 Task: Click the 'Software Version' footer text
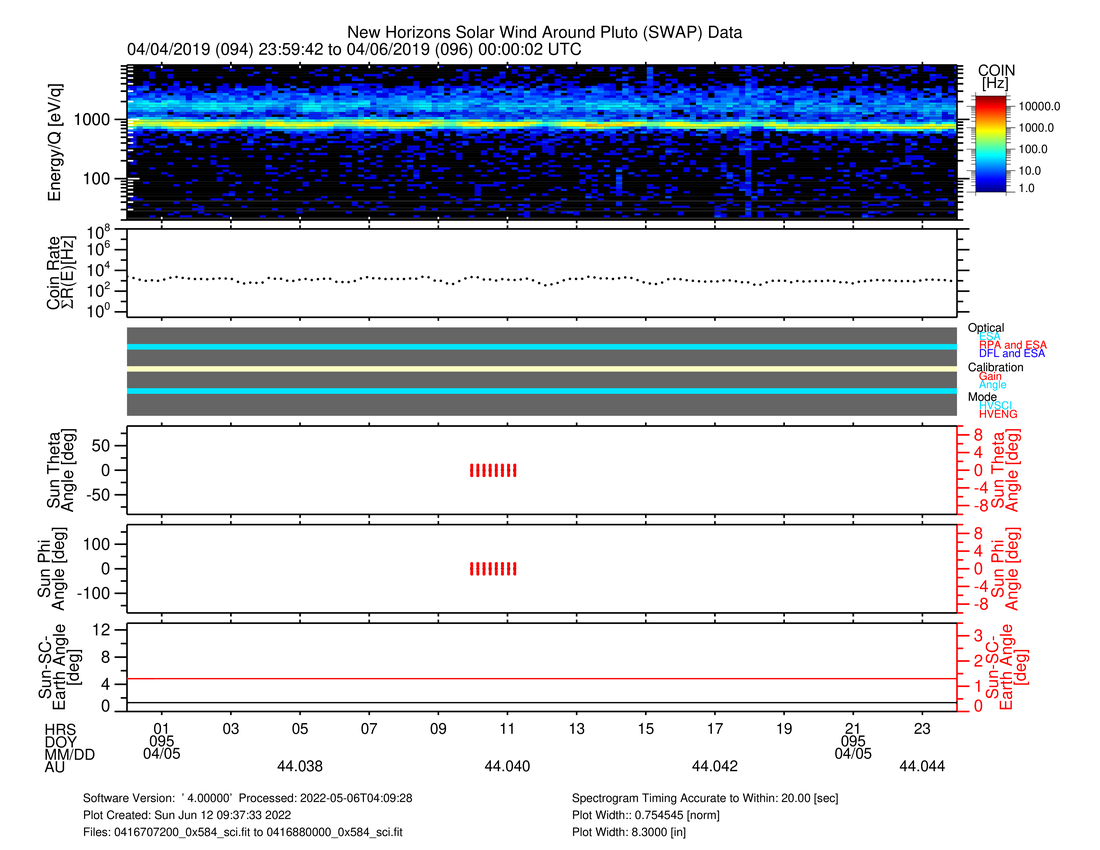pyautogui.click(x=248, y=798)
